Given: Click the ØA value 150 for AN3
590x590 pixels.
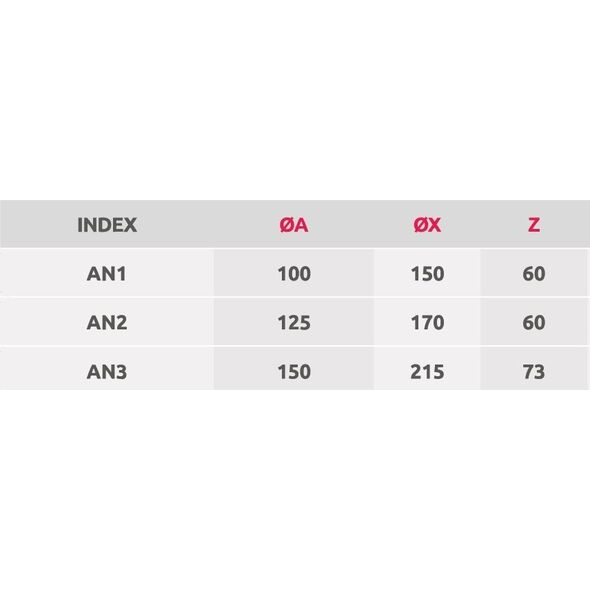Looking at the screenshot, I should pos(294,372).
